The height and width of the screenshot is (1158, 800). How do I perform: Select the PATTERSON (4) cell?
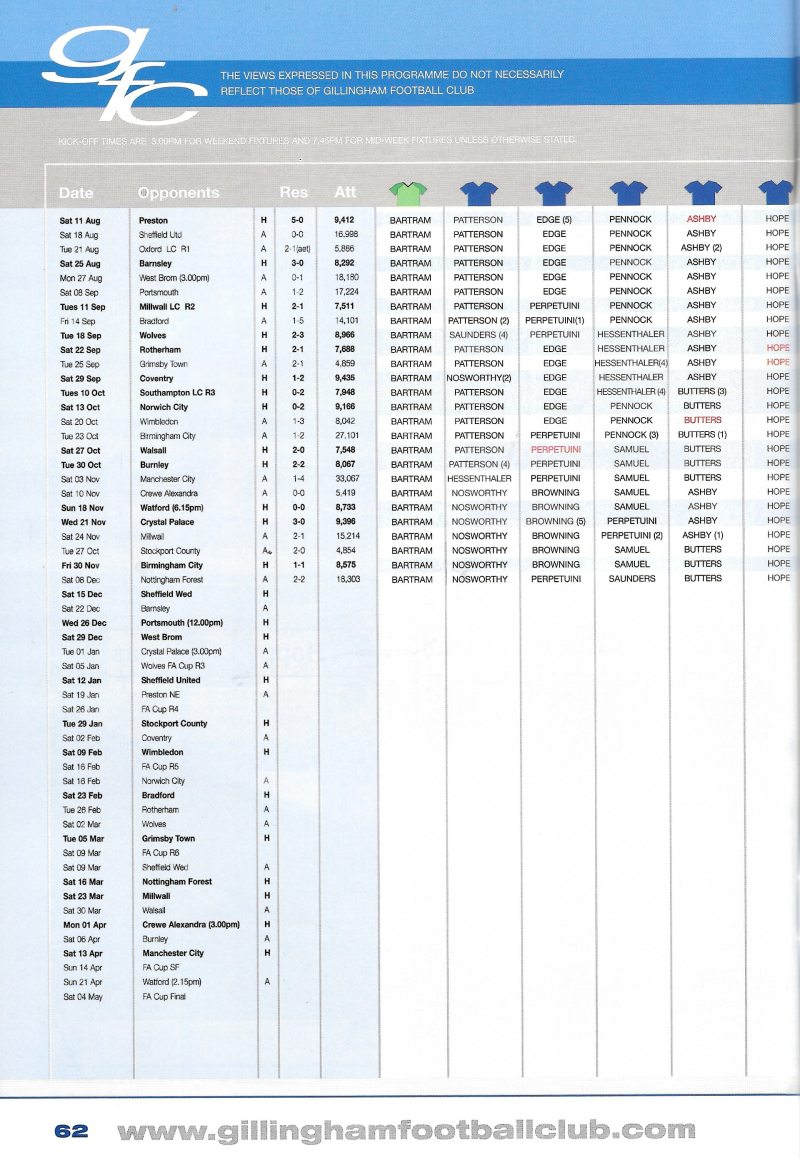tap(479, 465)
